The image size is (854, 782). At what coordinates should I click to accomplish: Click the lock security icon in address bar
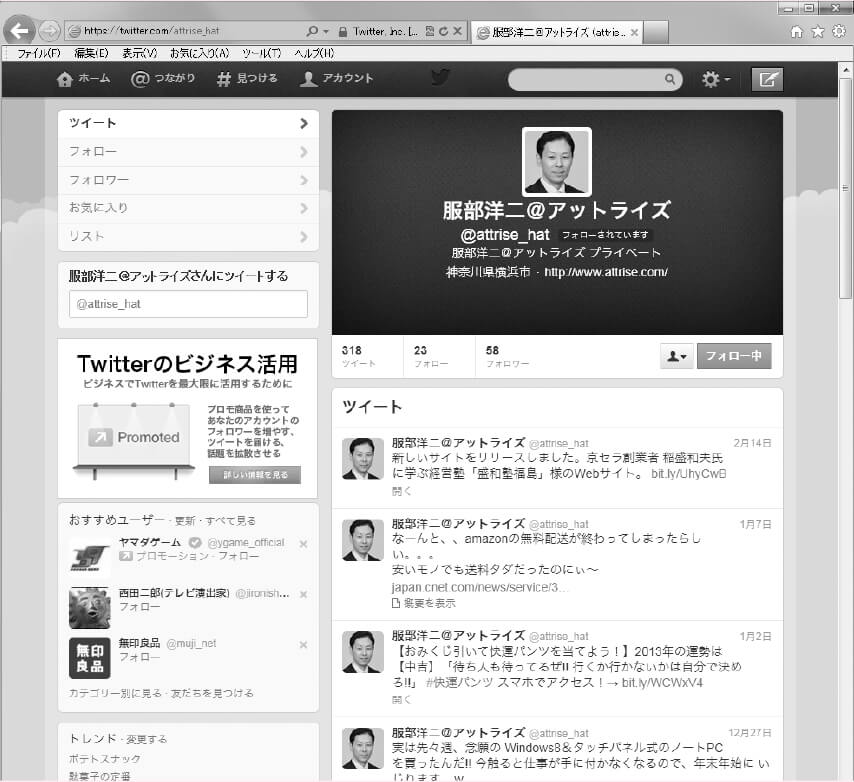[343, 32]
